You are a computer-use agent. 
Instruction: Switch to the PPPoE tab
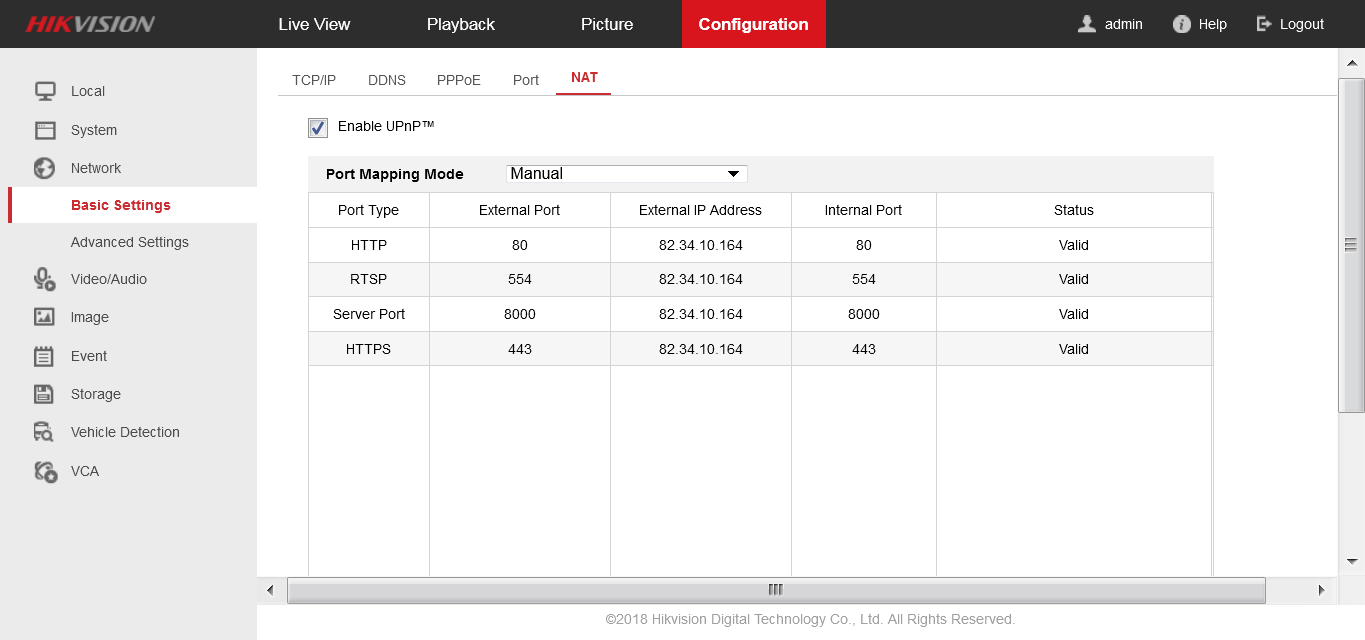click(458, 79)
